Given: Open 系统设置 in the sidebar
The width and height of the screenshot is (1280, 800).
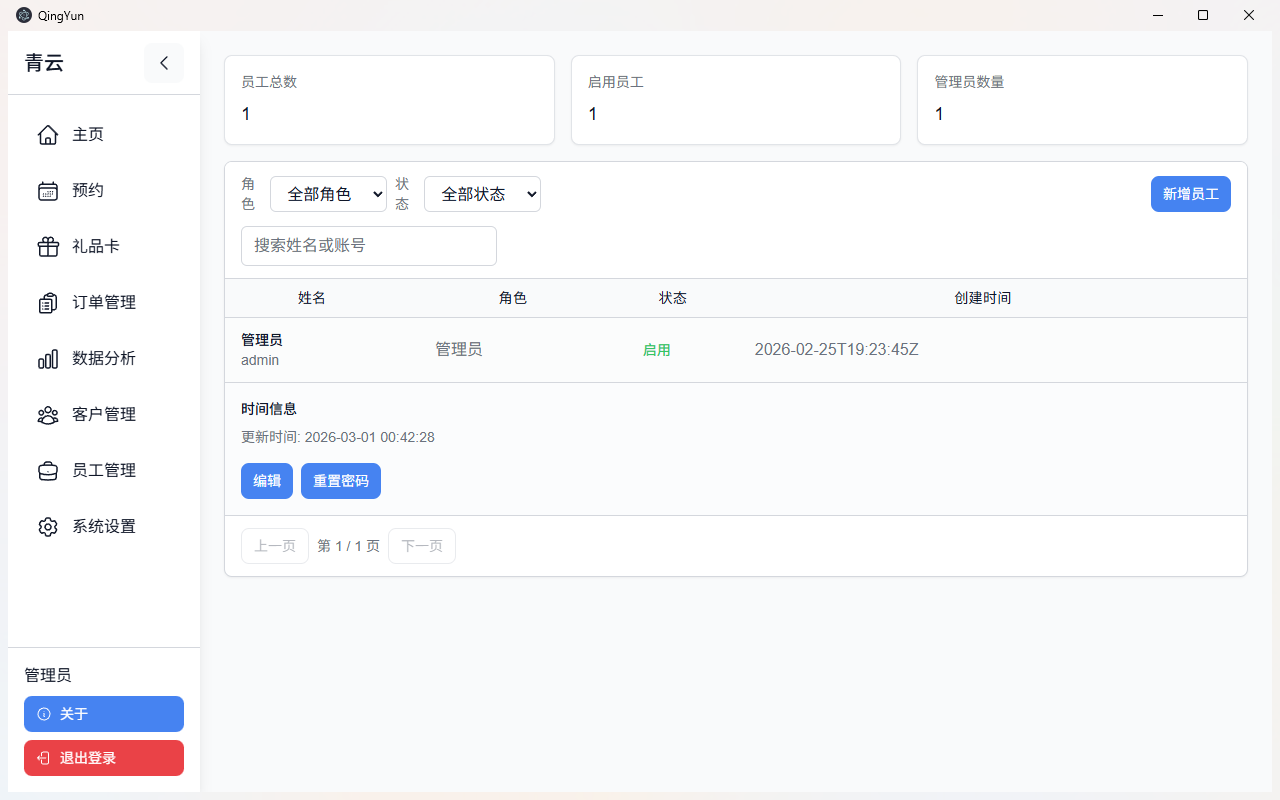Looking at the screenshot, I should click(x=104, y=527).
